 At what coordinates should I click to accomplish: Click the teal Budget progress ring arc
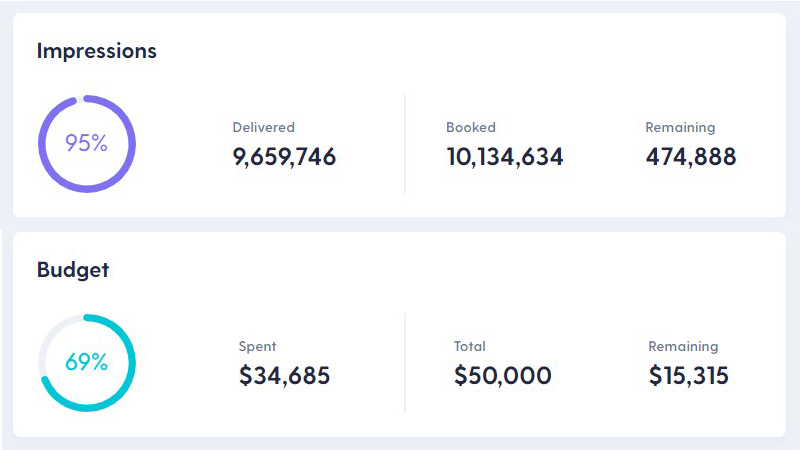(131, 363)
